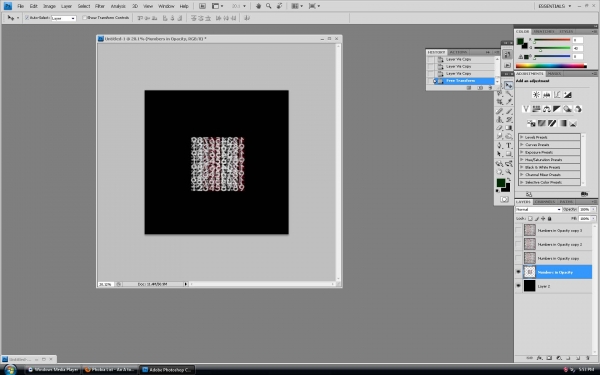Viewport: 600px width, 375px height.
Task: Click the Windows Start button
Action: click(10, 370)
